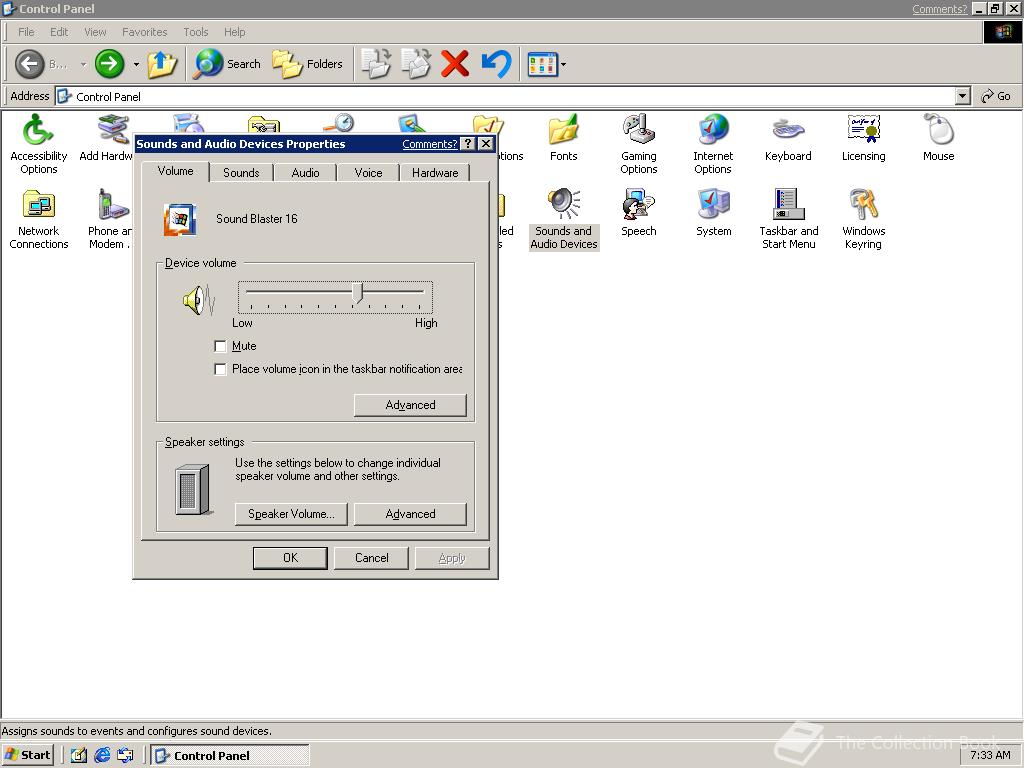Toggle the Folders pane button
Image resolution: width=1024 pixels, height=768 pixels.
pyautogui.click(x=307, y=64)
